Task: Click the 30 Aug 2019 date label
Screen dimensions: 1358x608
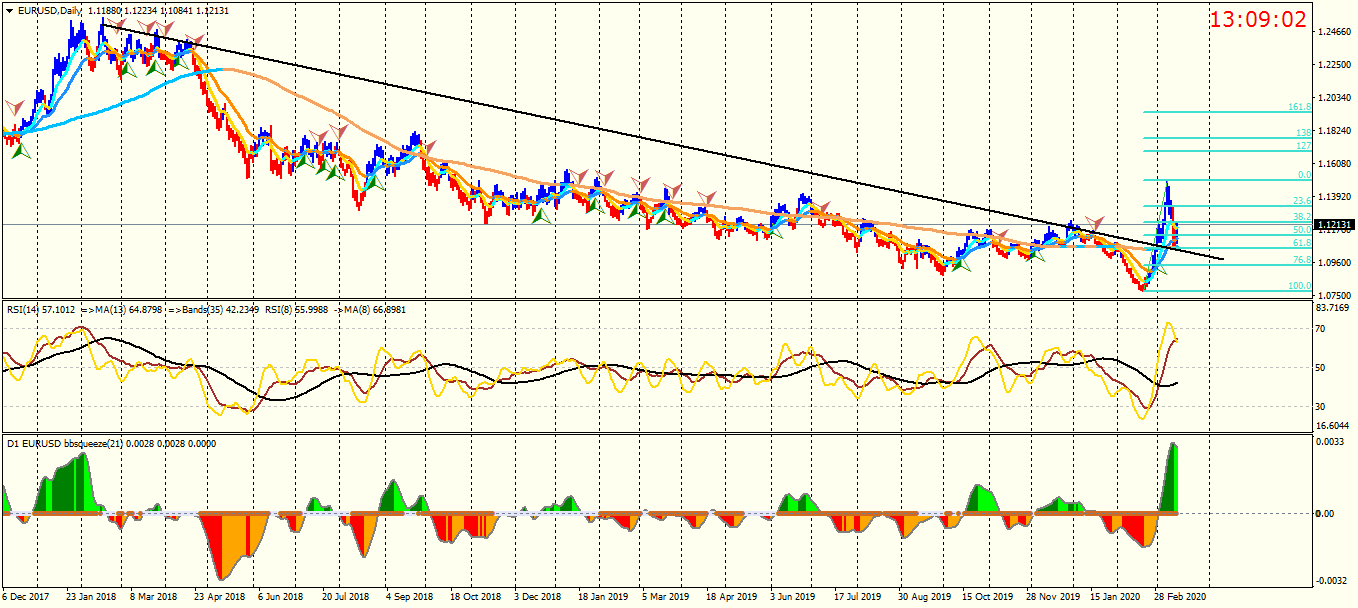Action: (923, 597)
